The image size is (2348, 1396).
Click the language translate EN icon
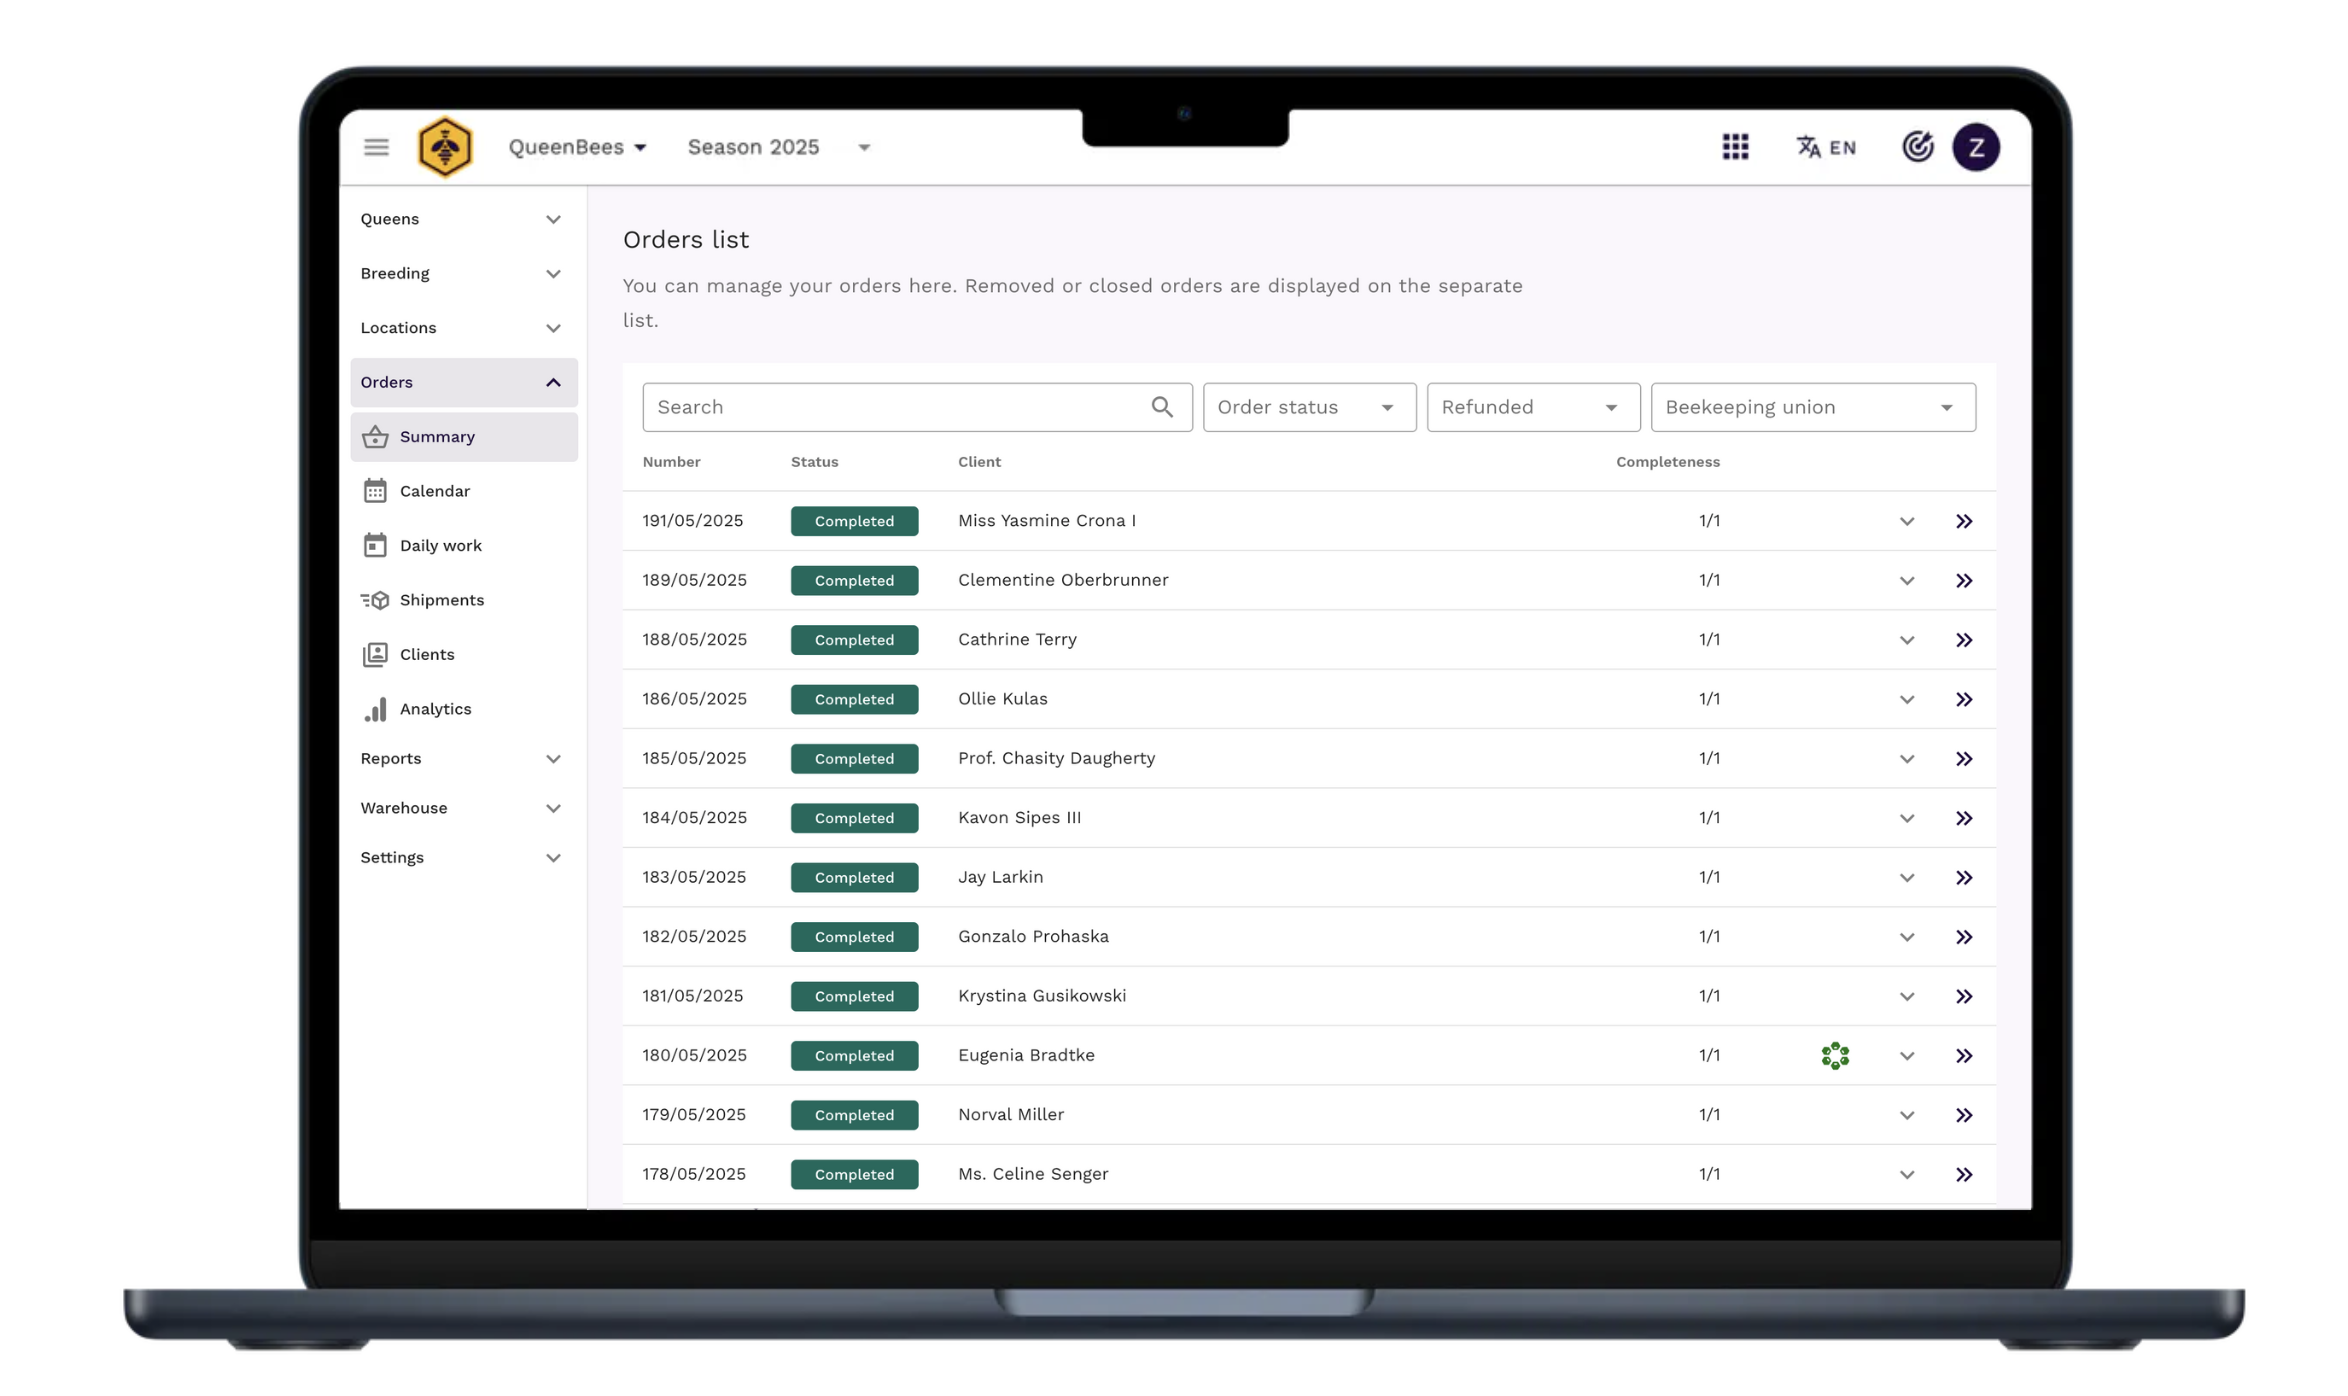tap(1825, 147)
